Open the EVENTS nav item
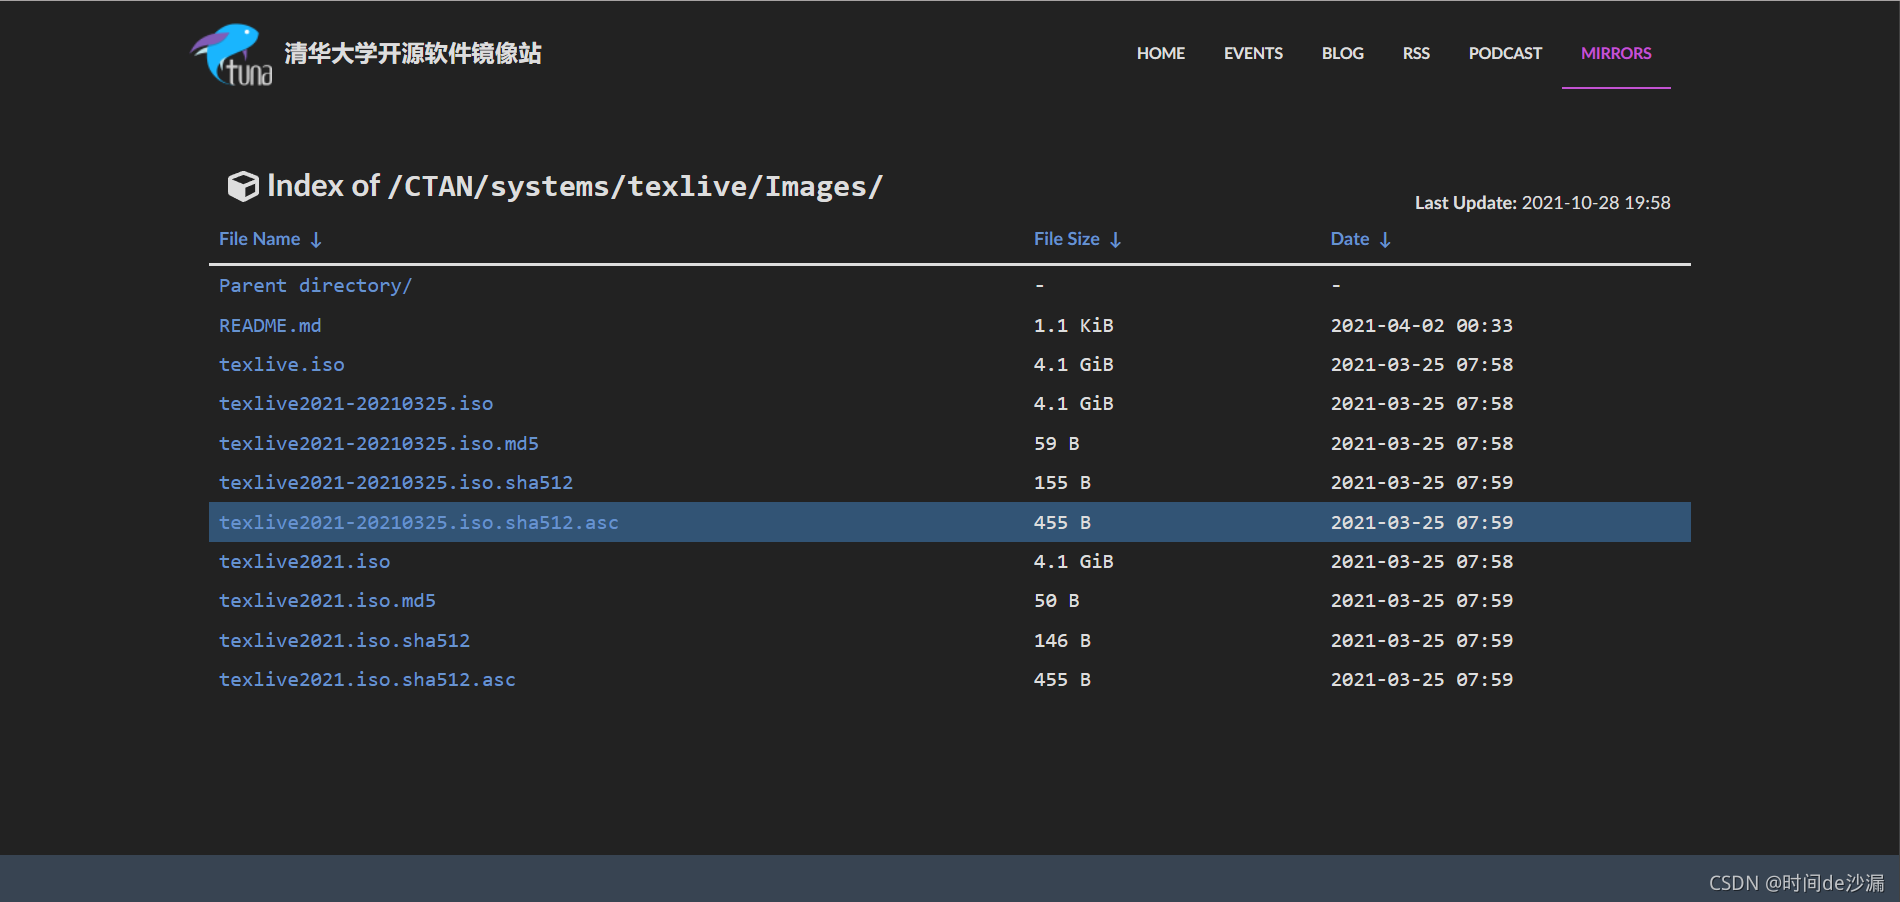 (x=1253, y=53)
